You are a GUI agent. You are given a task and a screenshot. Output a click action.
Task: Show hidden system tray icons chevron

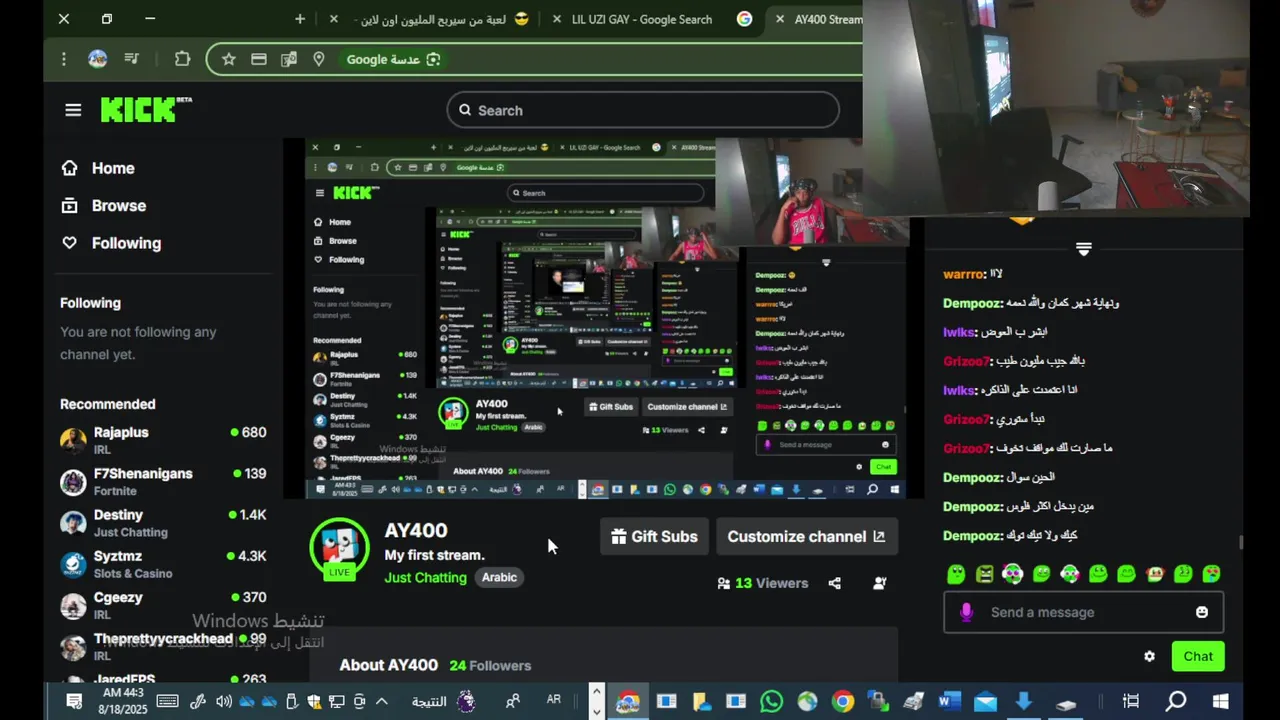click(x=381, y=702)
